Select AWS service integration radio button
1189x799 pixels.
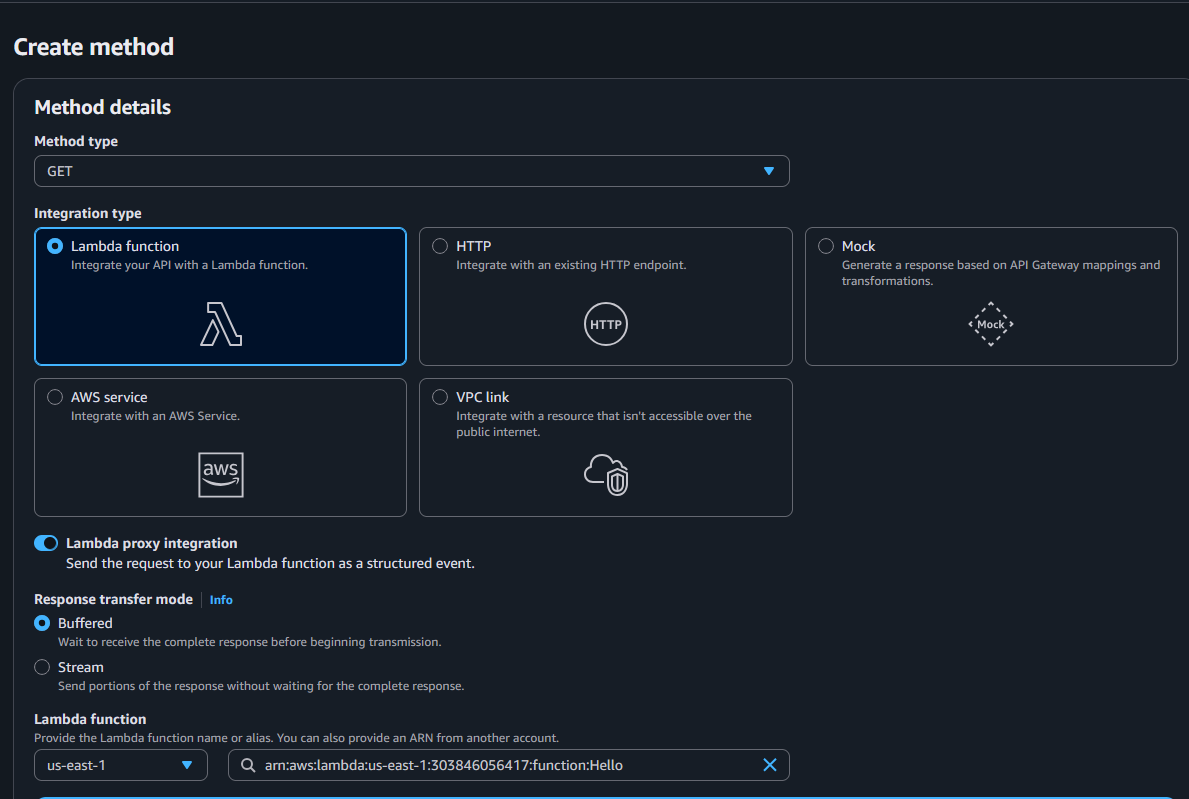(55, 397)
